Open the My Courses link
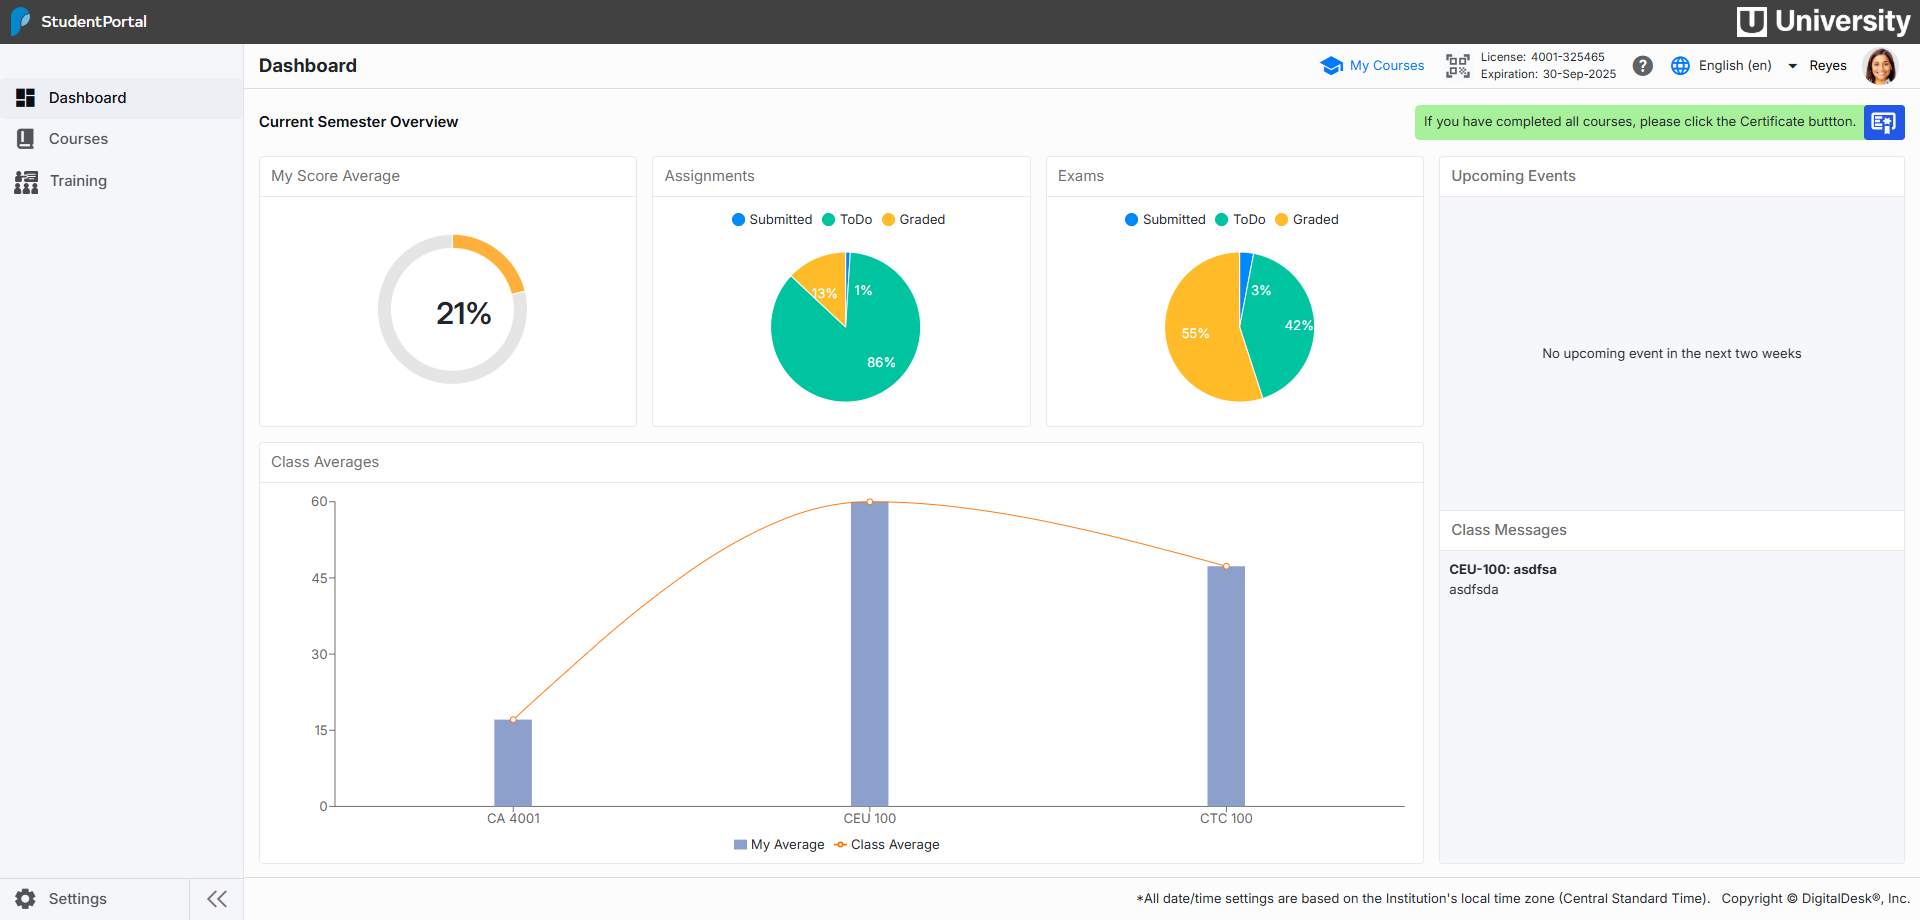 pos(1386,65)
